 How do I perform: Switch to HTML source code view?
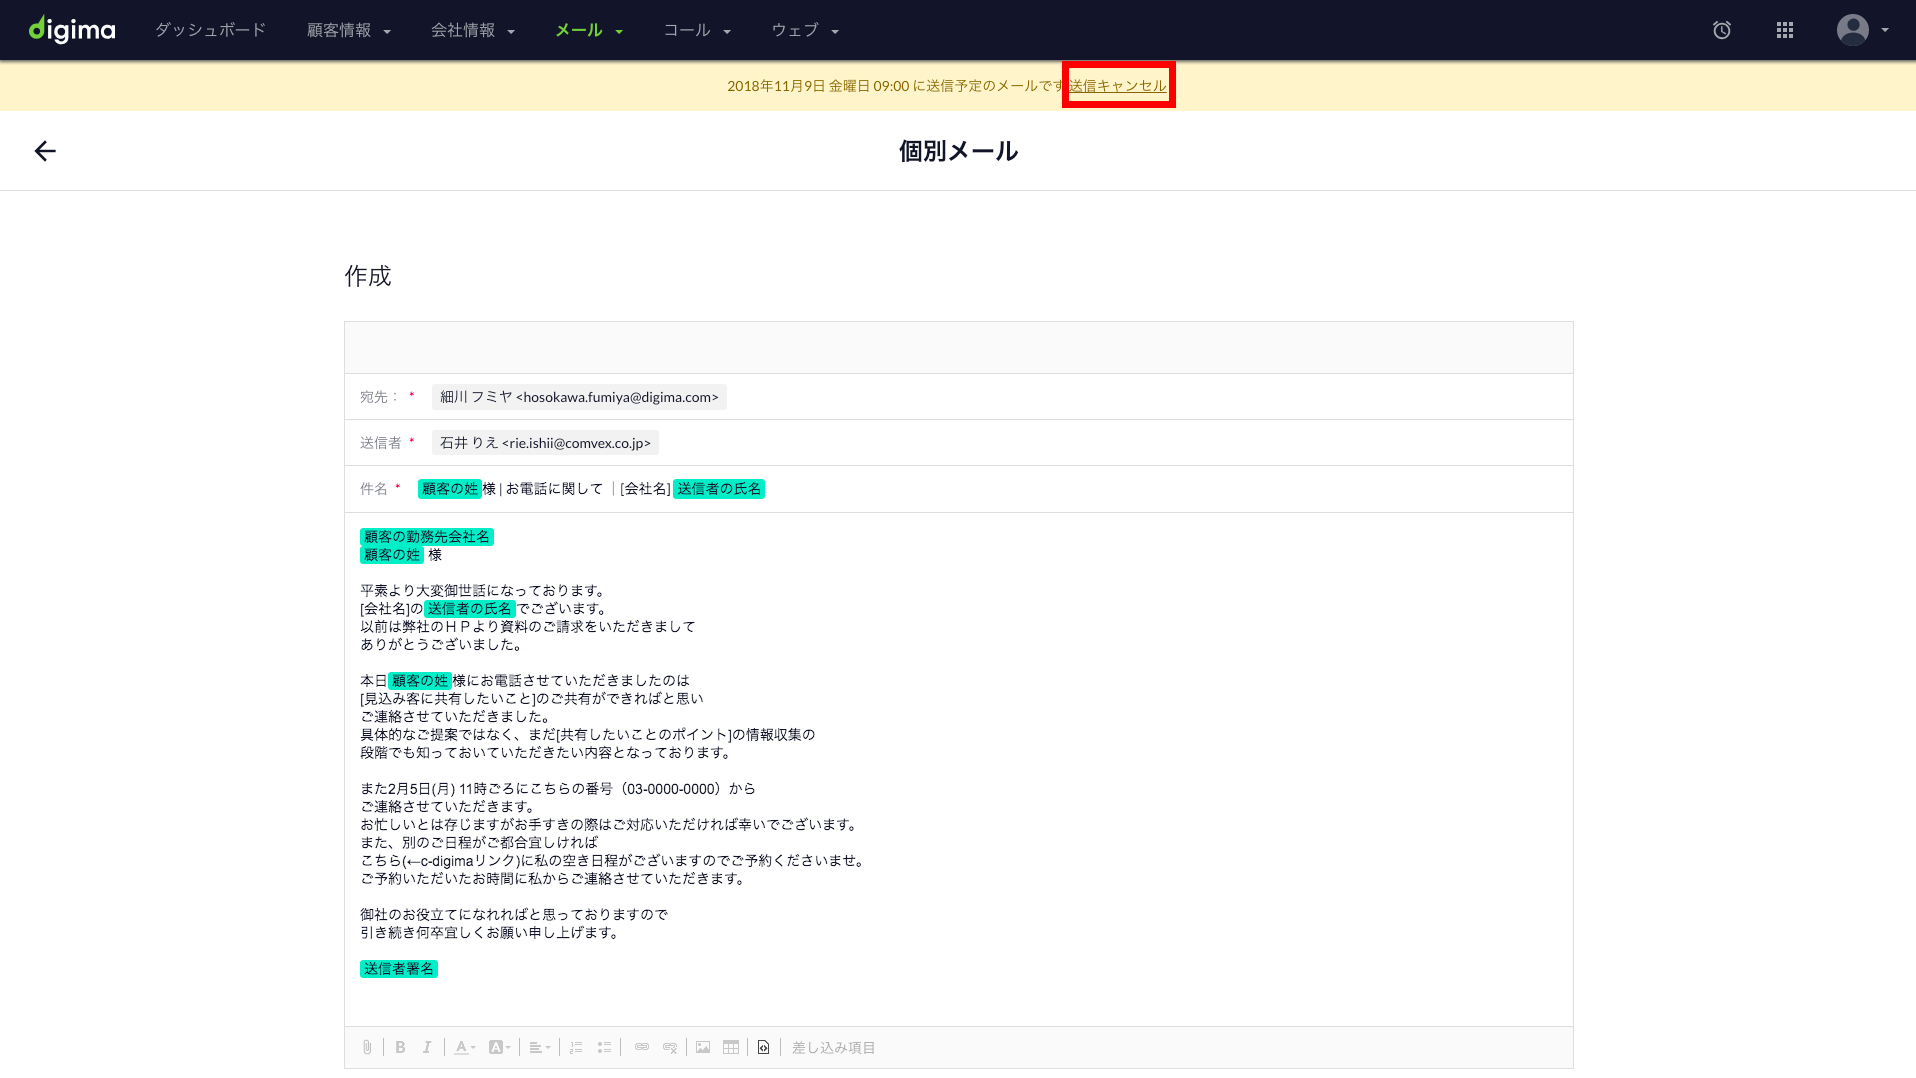764,1047
